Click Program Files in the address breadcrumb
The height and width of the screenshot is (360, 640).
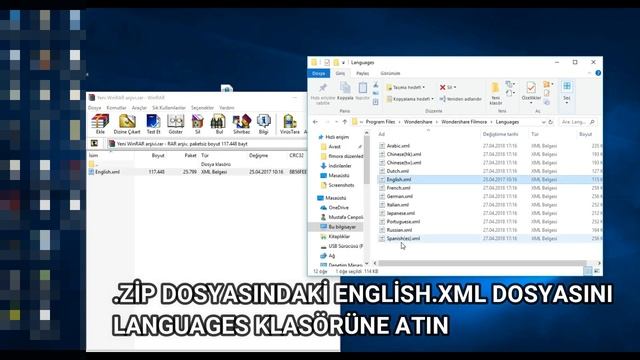coord(380,122)
